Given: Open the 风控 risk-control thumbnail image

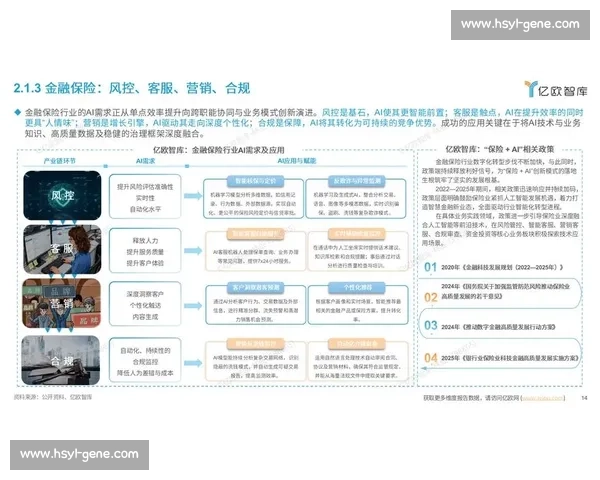Looking at the screenshot, I should [62, 195].
